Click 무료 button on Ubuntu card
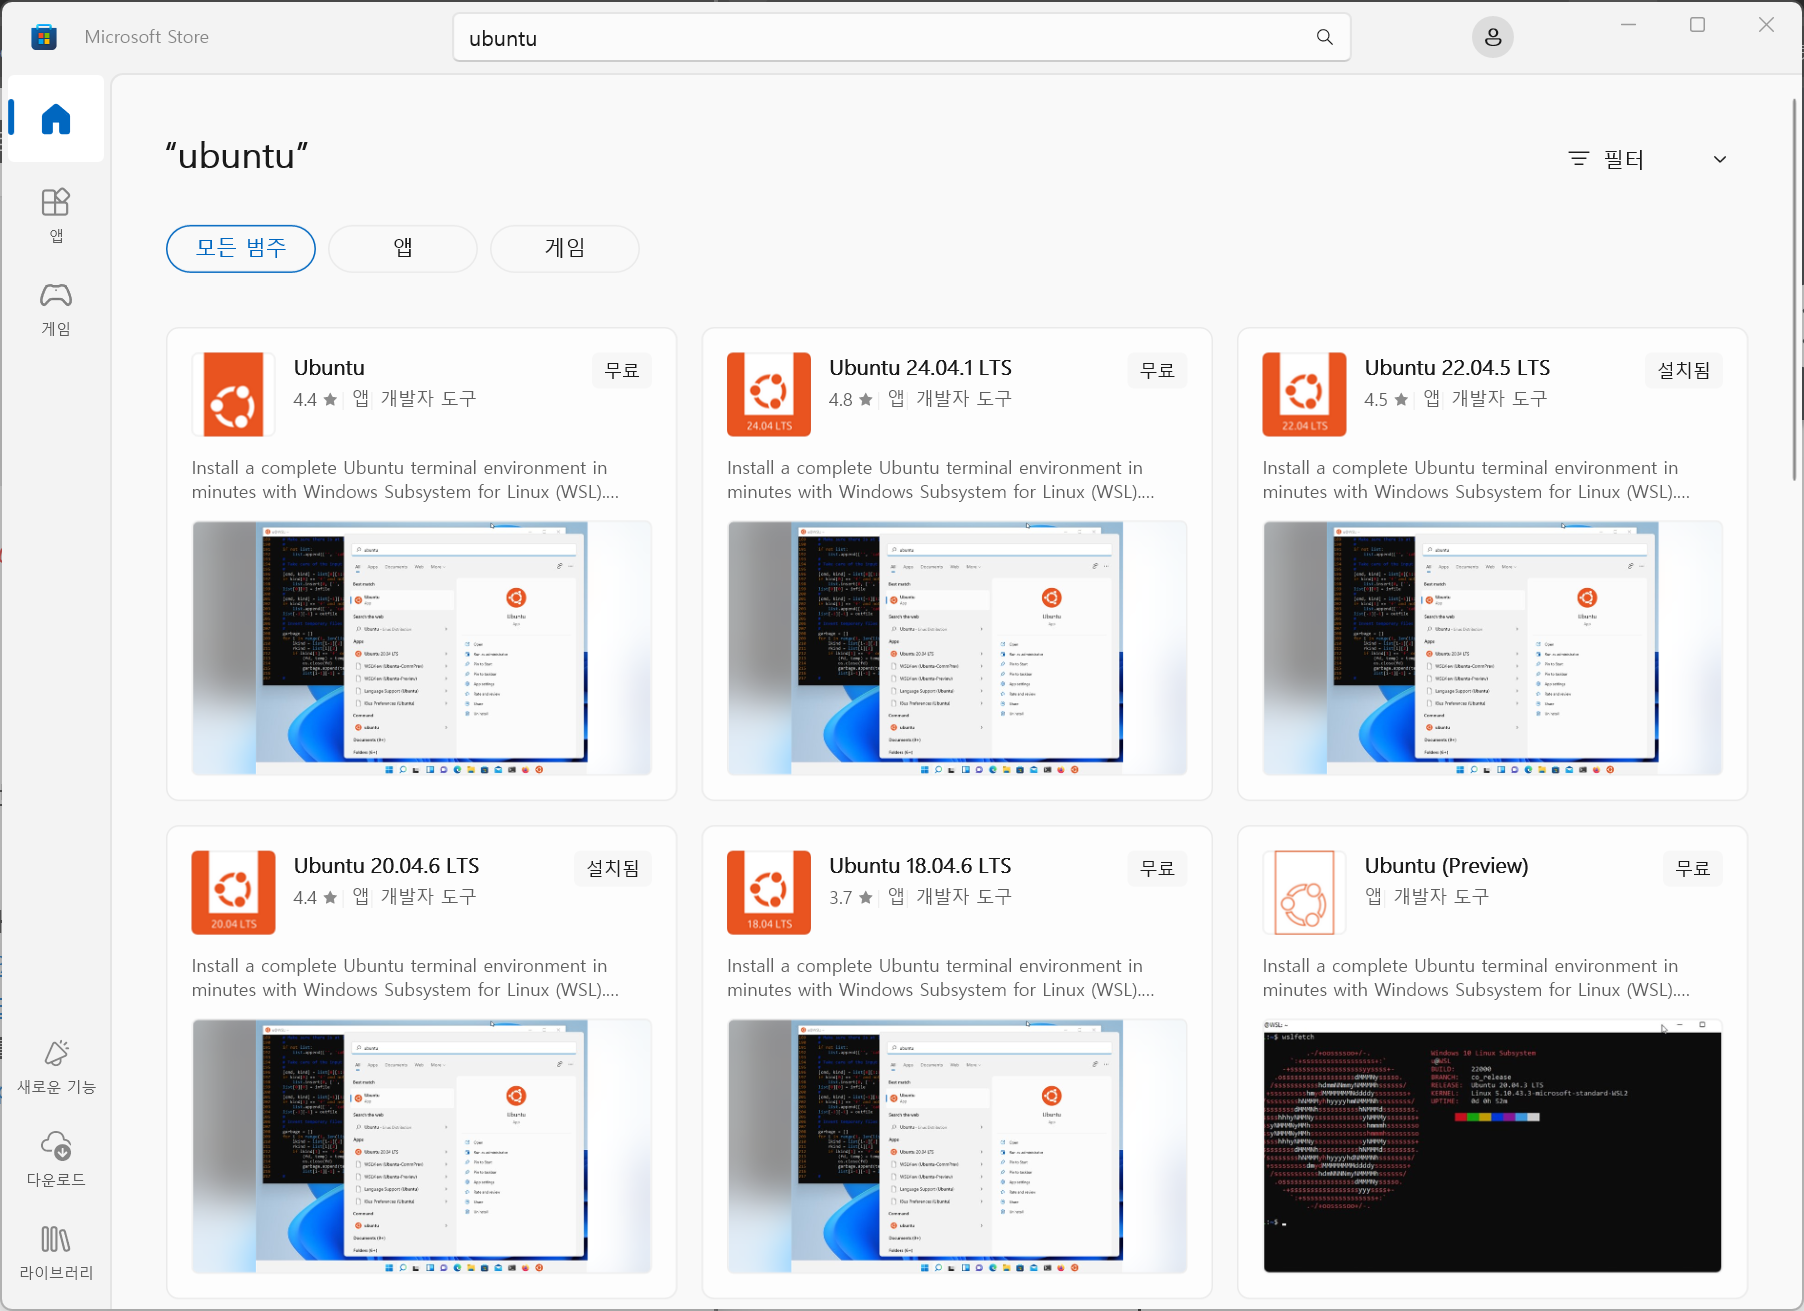1804x1311 pixels. [622, 370]
